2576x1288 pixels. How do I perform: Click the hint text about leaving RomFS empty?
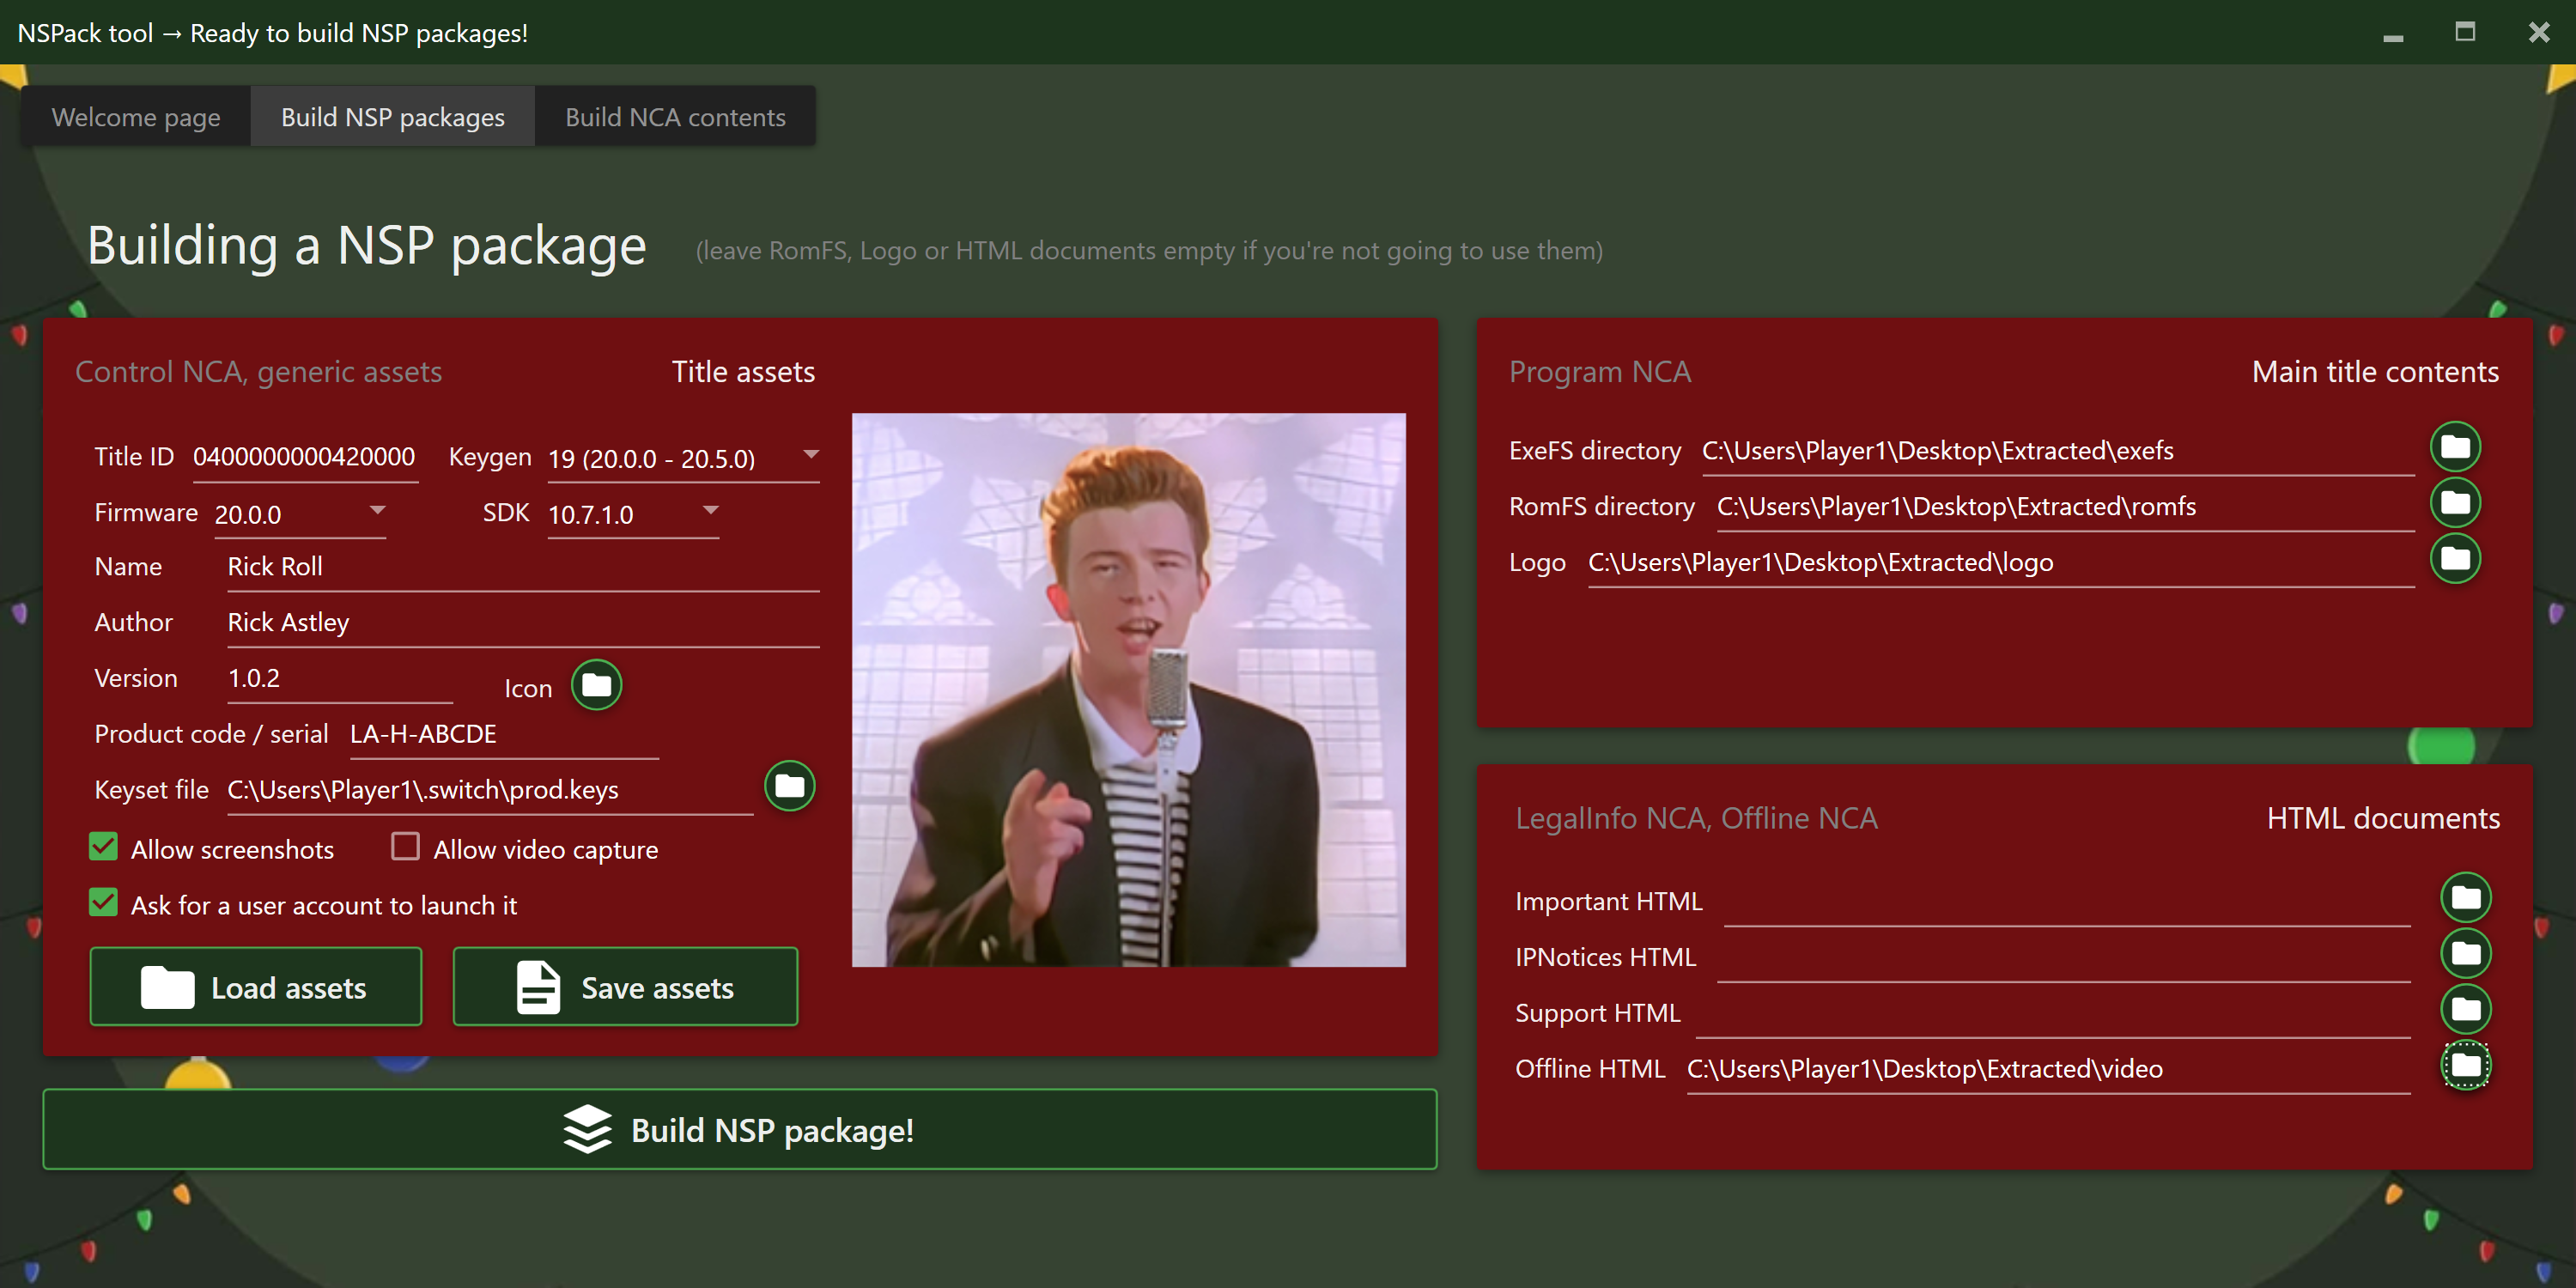(1149, 251)
